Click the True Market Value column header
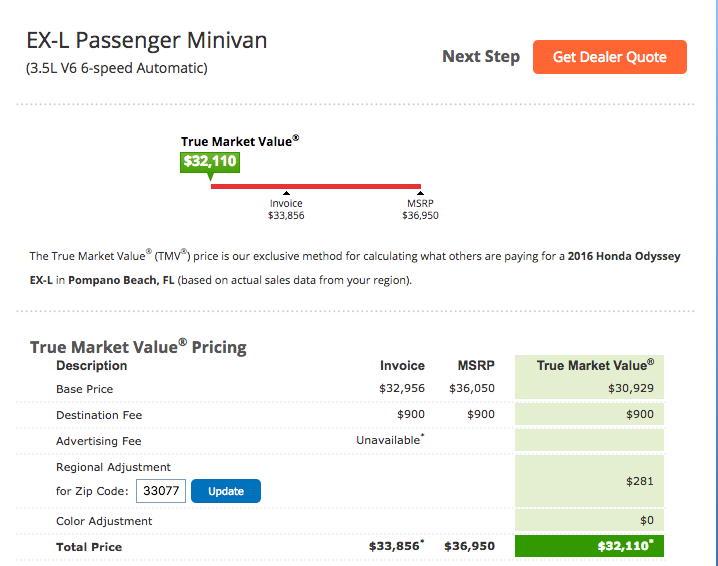This screenshot has width=718, height=566. tap(595, 365)
